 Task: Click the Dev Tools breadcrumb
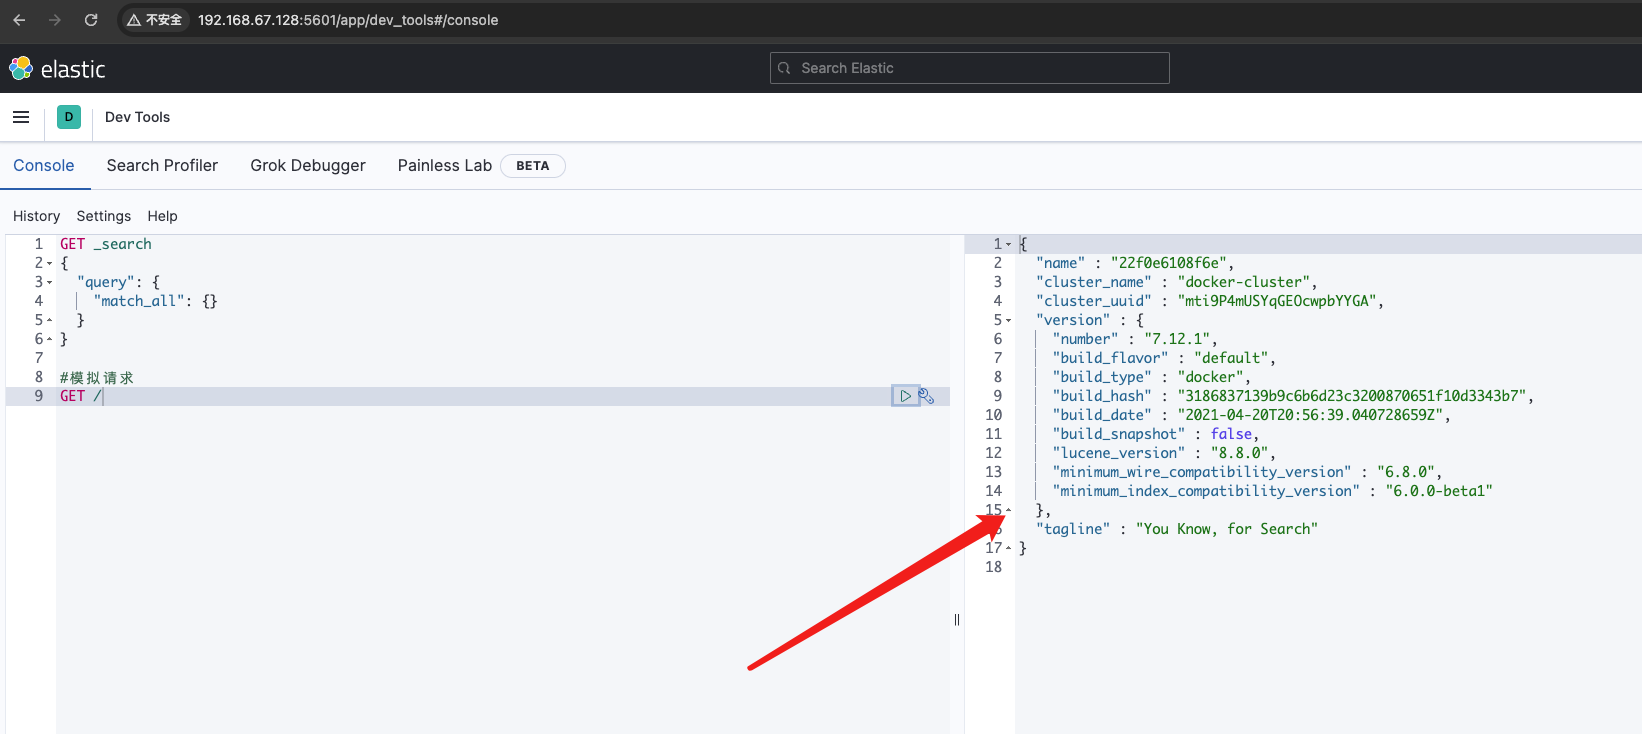click(137, 117)
